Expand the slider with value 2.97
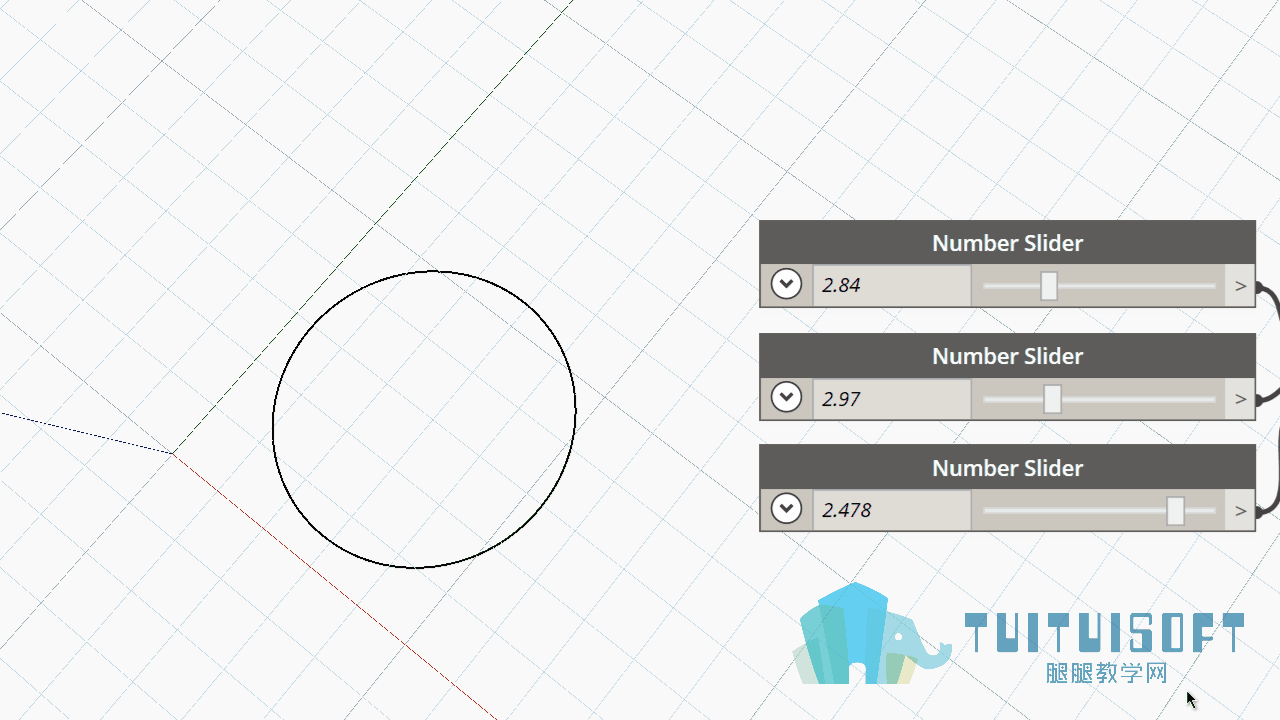 (x=787, y=398)
